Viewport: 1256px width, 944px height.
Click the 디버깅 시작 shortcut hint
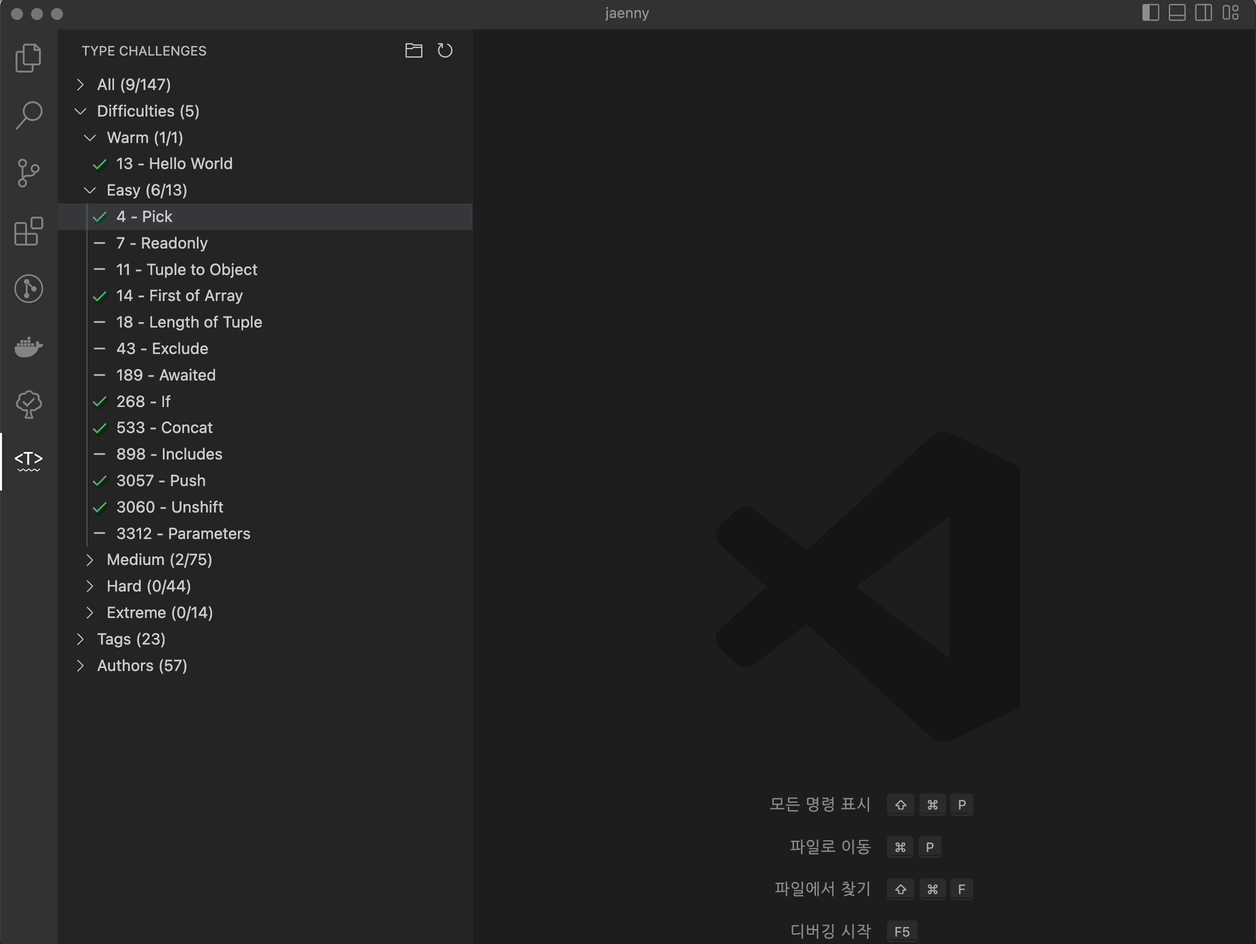830,931
